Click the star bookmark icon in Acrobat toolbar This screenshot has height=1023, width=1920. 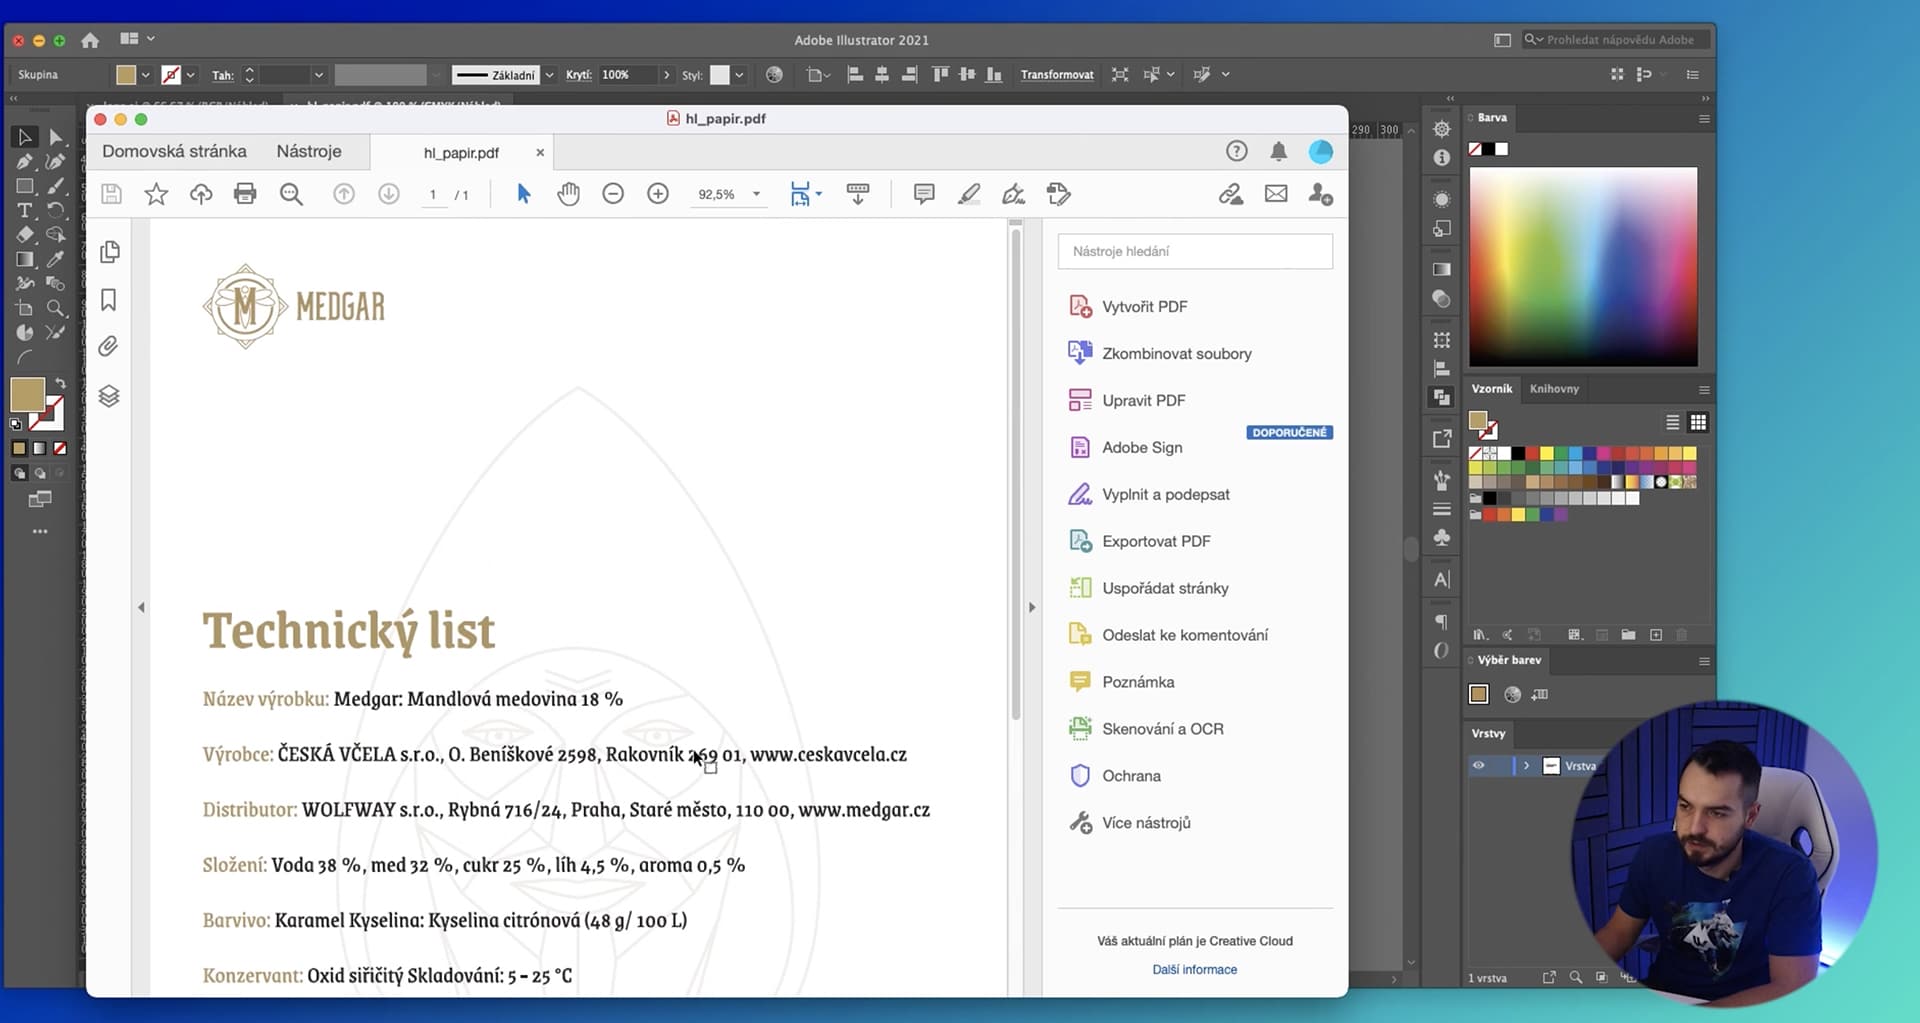click(156, 194)
